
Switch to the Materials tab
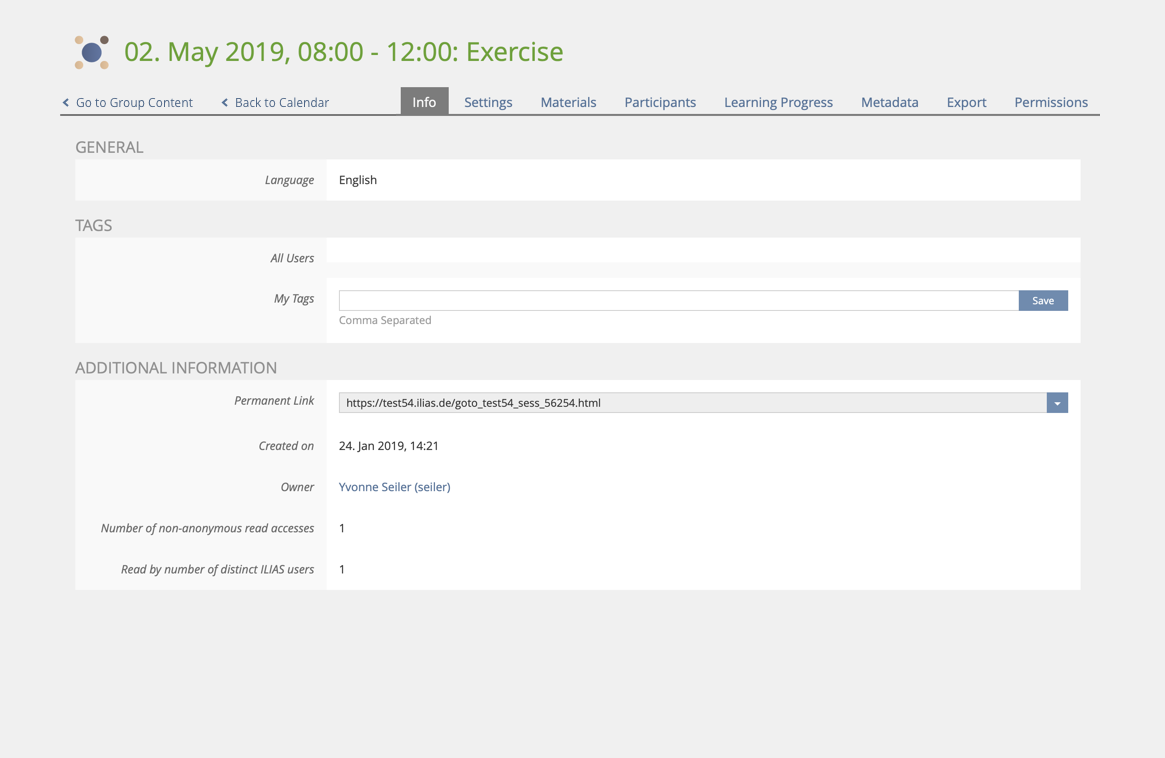point(568,102)
